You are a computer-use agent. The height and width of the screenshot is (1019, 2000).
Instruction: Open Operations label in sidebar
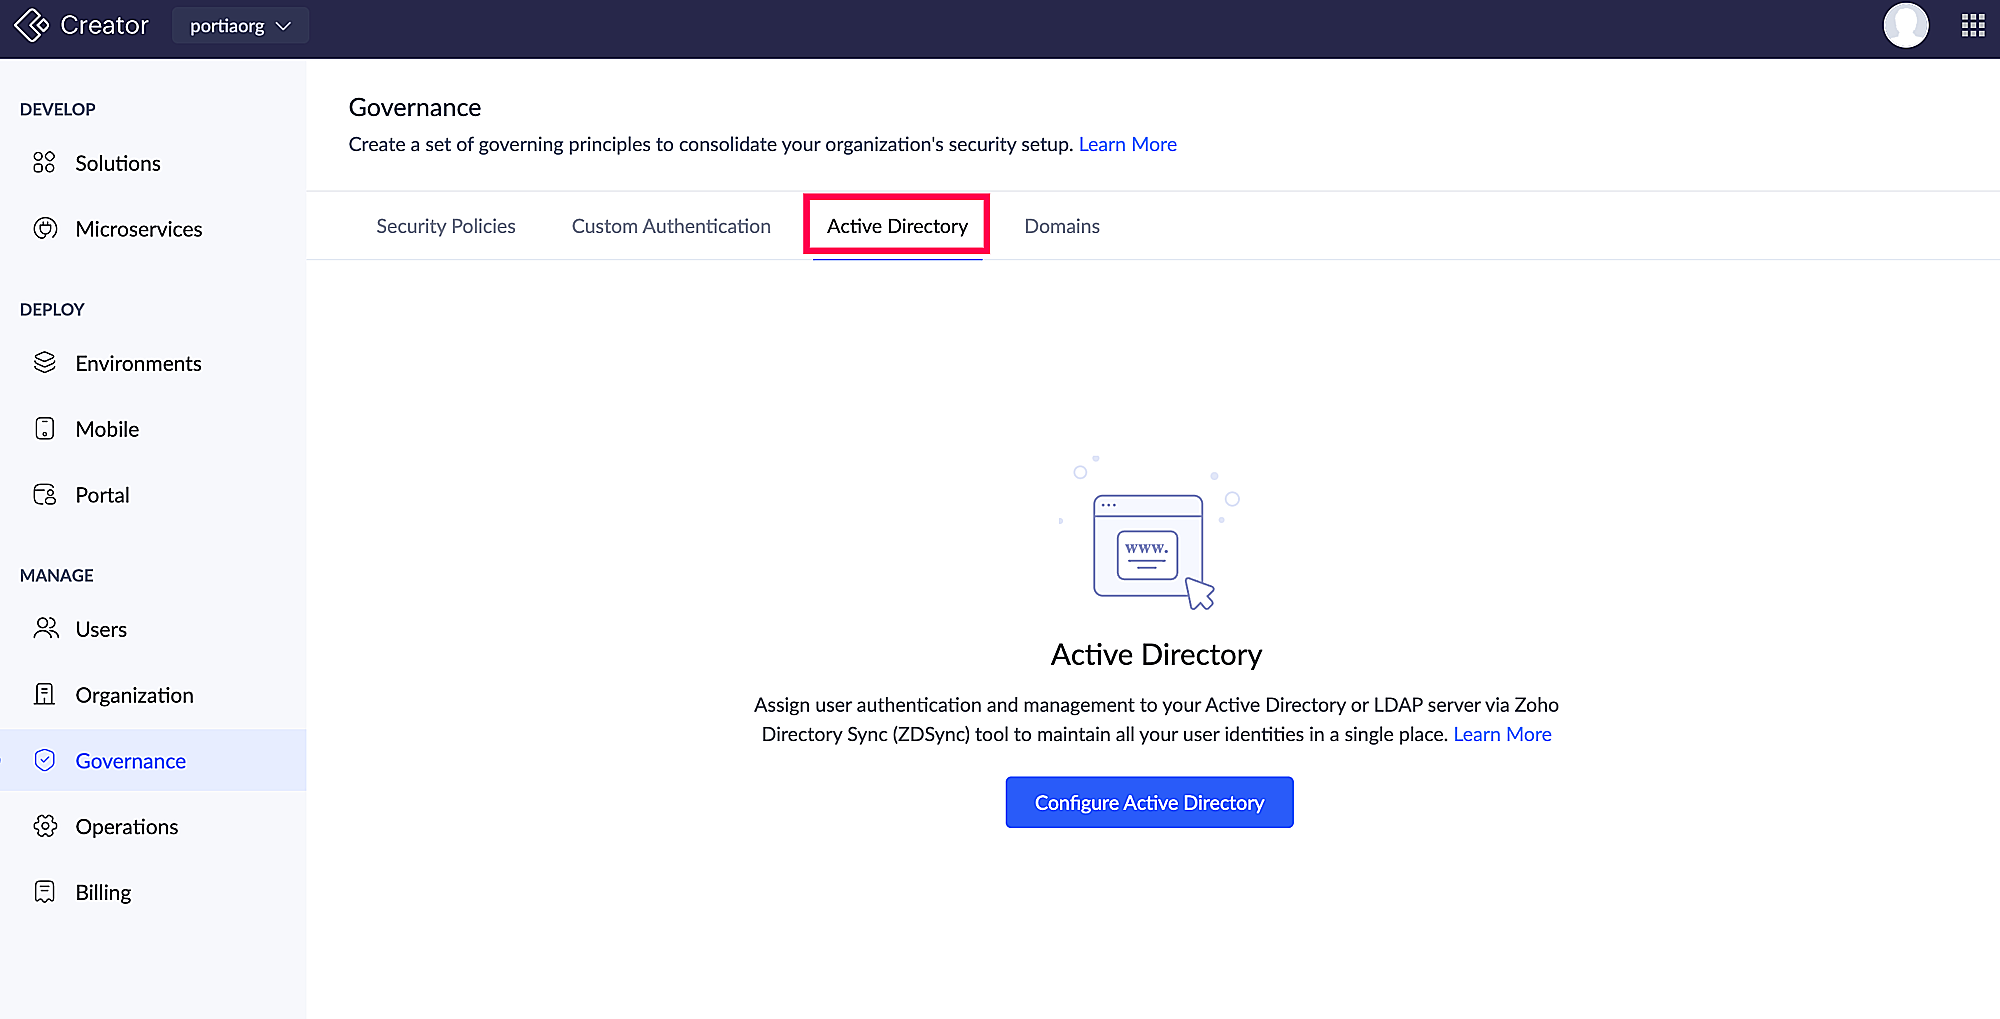tap(127, 827)
